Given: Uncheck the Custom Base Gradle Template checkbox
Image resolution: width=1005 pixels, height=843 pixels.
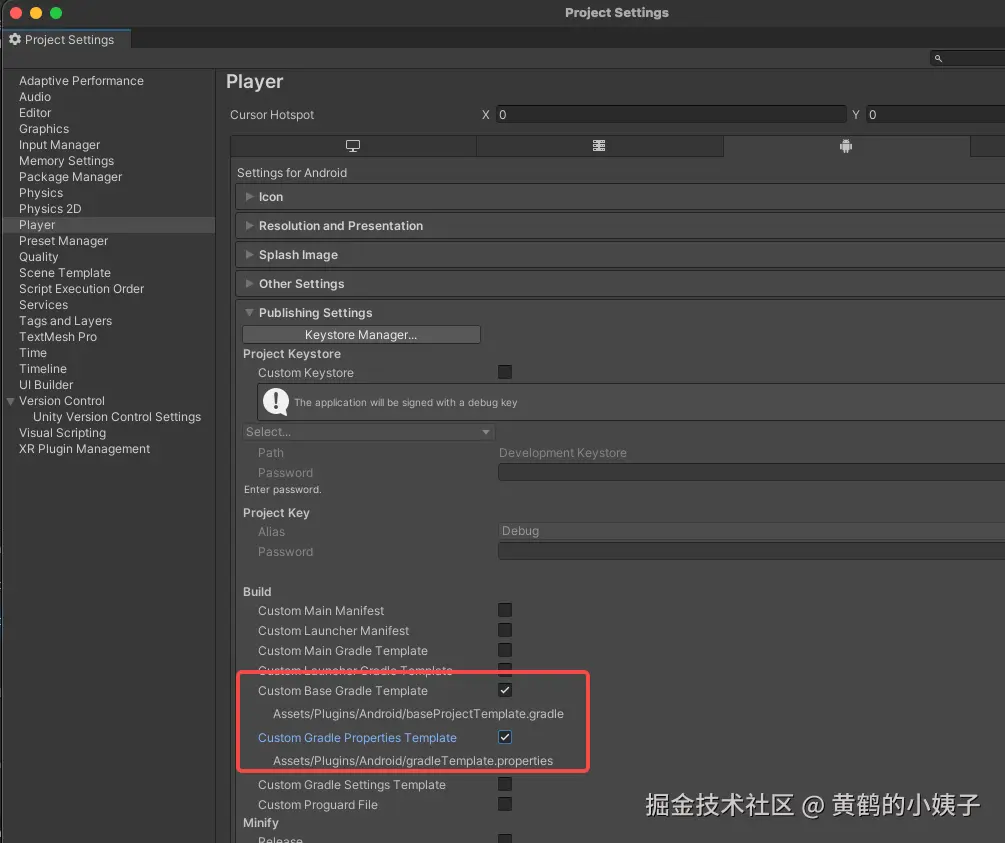Looking at the screenshot, I should [x=505, y=690].
